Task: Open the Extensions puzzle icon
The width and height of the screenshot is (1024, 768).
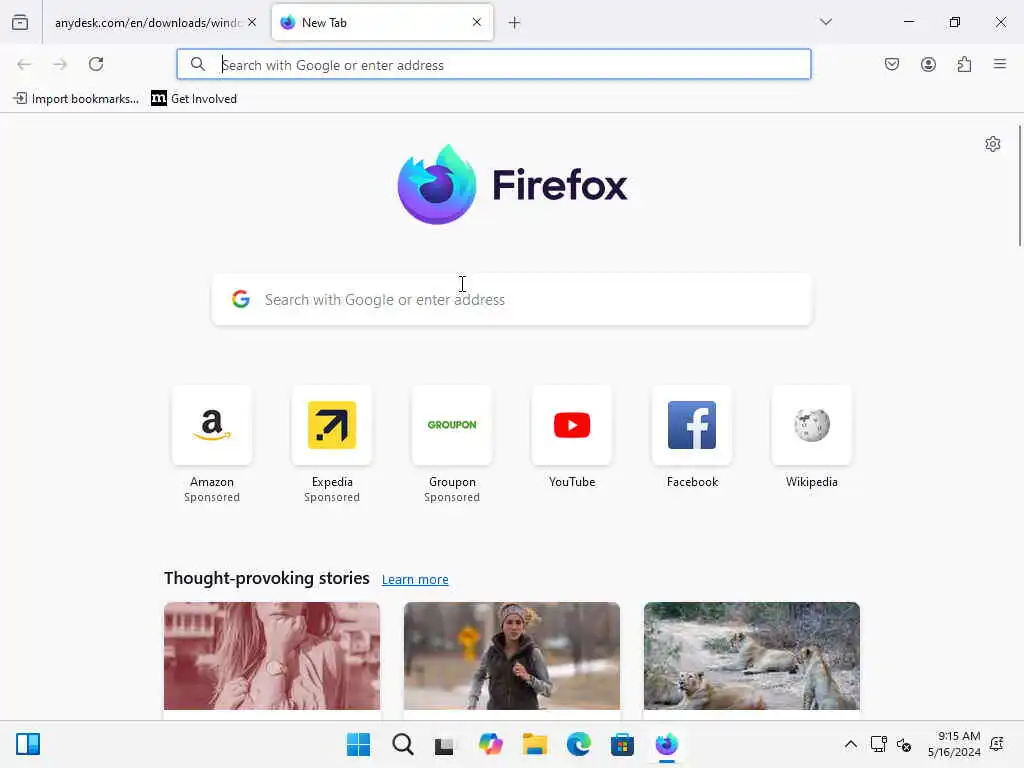Action: pyautogui.click(x=964, y=64)
